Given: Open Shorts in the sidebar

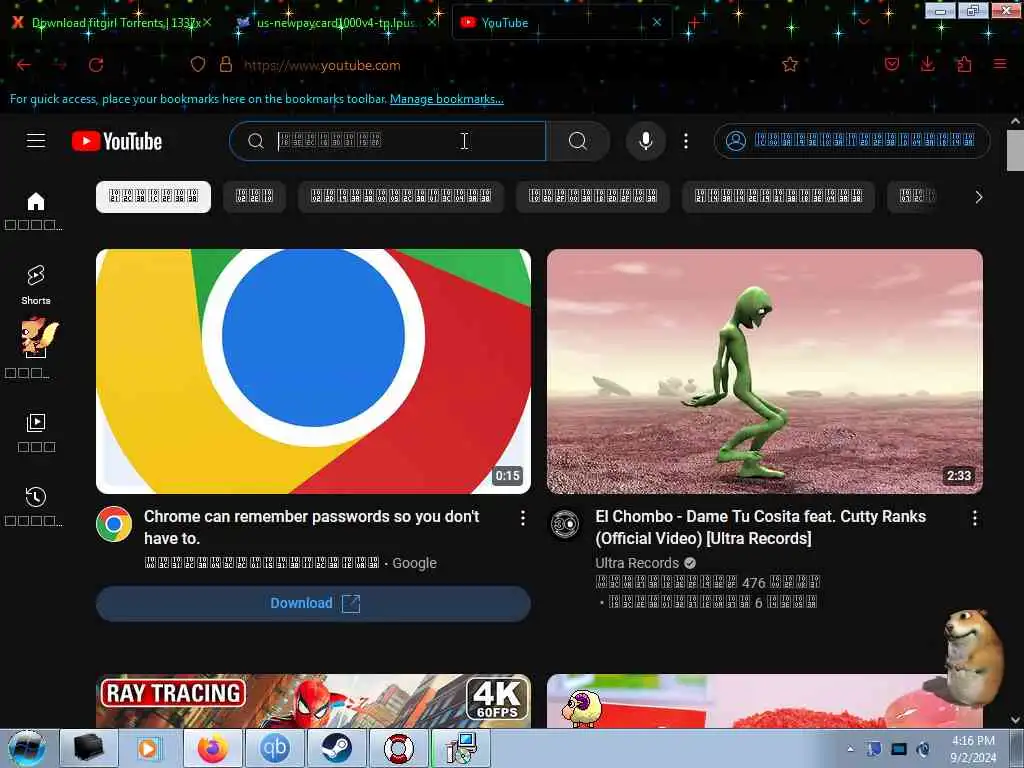Looking at the screenshot, I should tap(36, 285).
